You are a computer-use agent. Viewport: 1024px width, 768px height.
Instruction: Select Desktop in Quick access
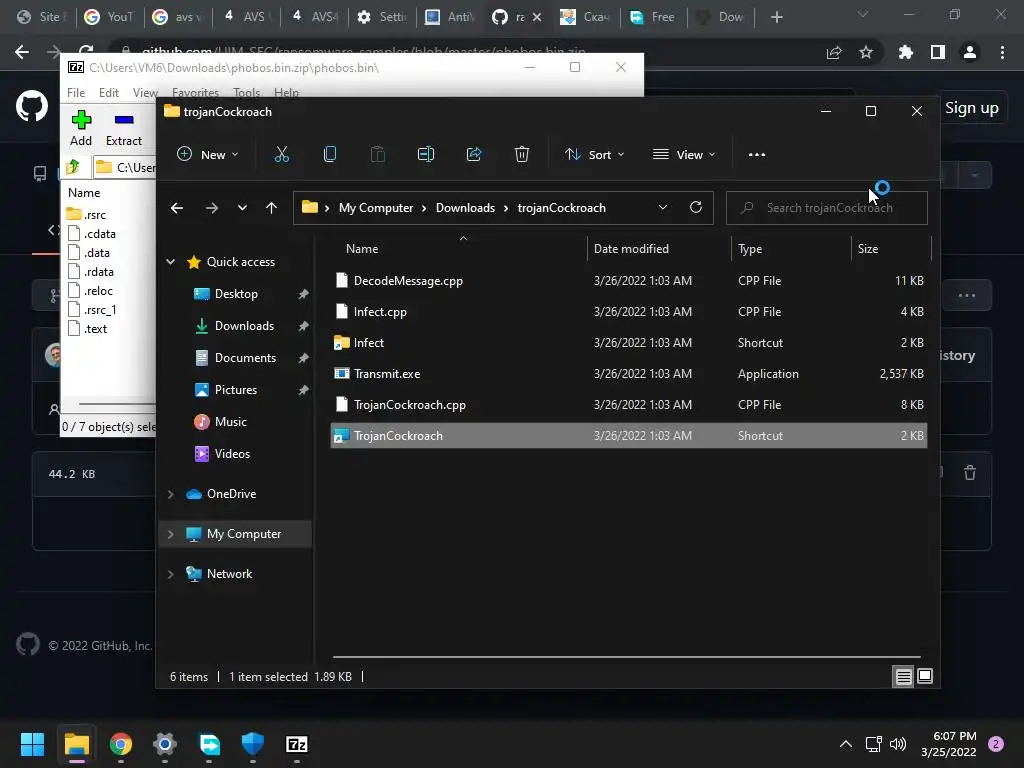[x=236, y=294]
